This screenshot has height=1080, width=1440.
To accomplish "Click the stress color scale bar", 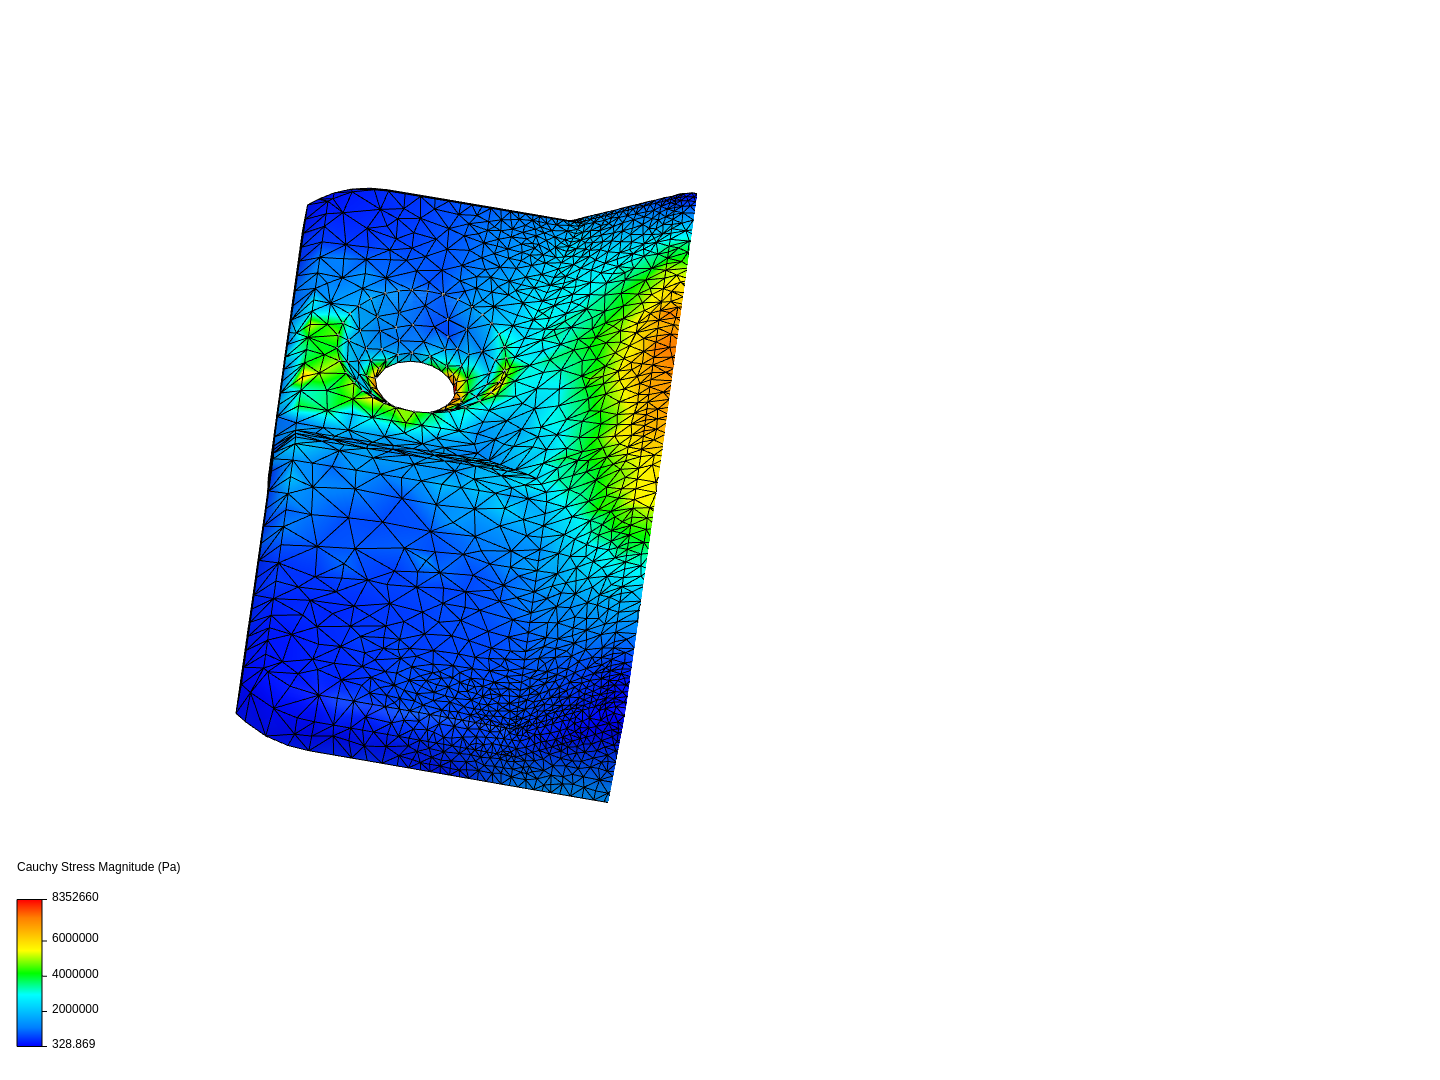I will (30, 973).
